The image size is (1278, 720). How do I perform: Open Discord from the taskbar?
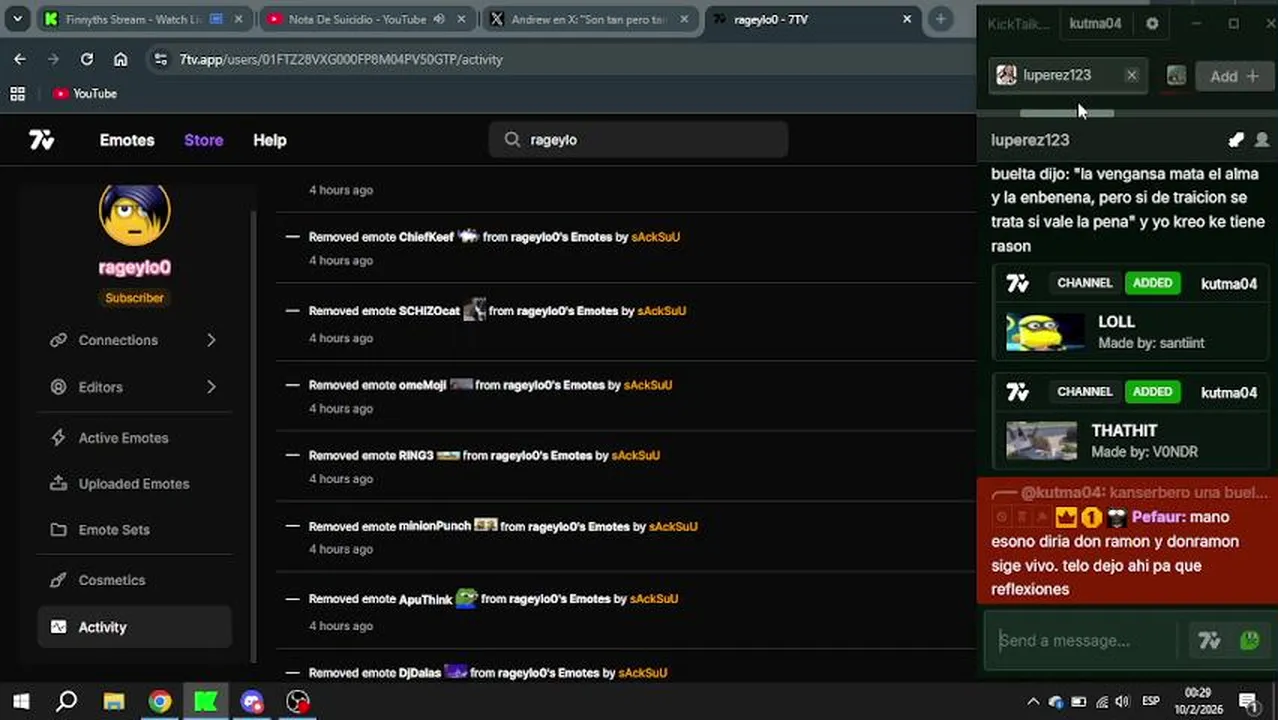252,701
